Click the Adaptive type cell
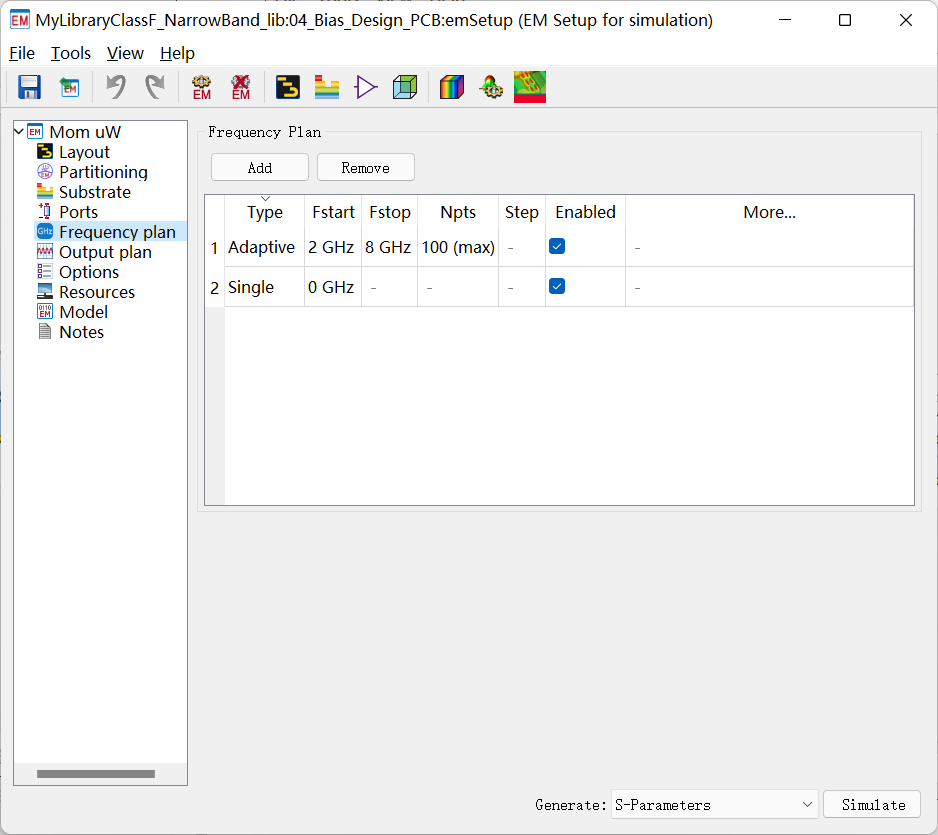This screenshot has width=938, height=835. (264, 247)
